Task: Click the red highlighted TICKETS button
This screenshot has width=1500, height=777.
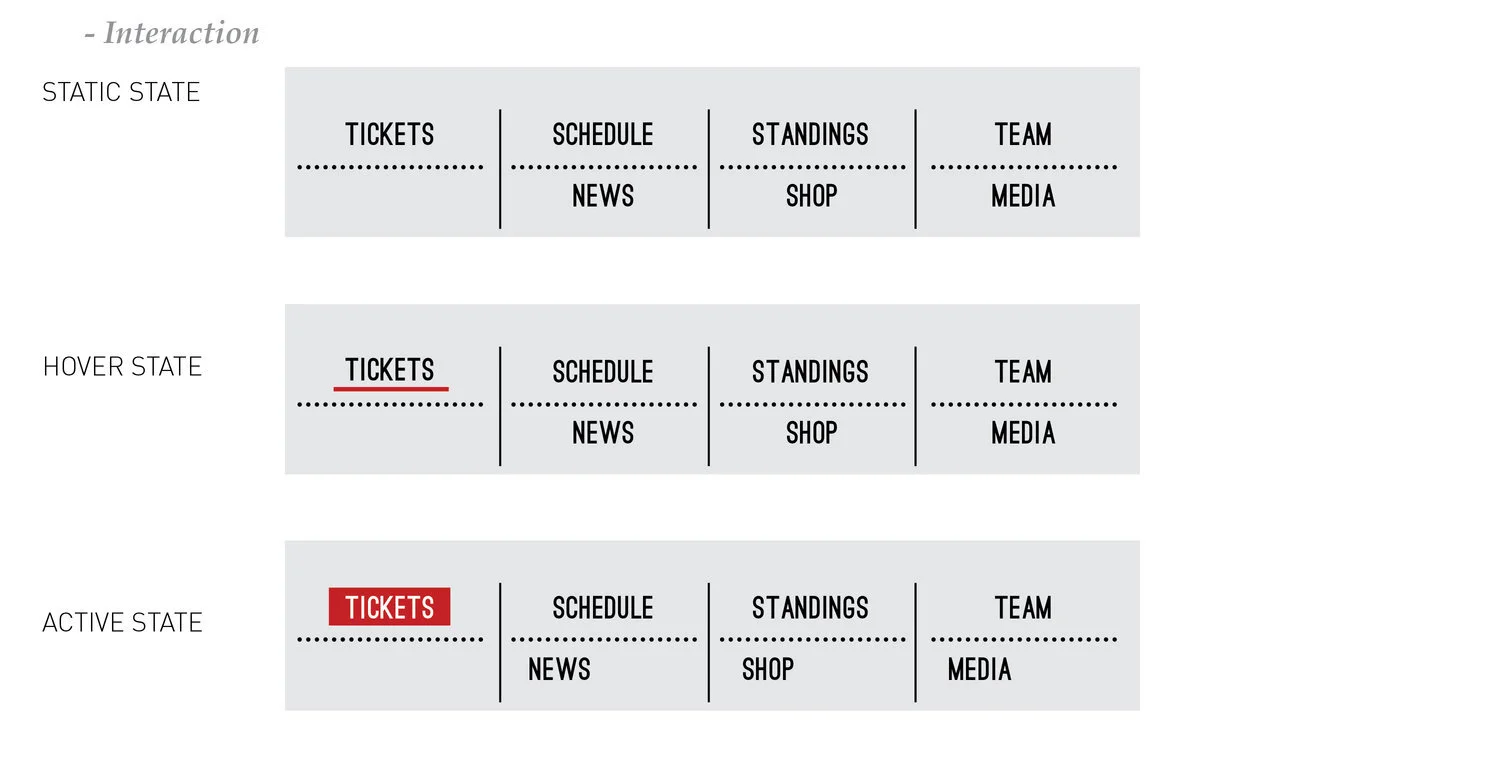Action: click(390, 607)
